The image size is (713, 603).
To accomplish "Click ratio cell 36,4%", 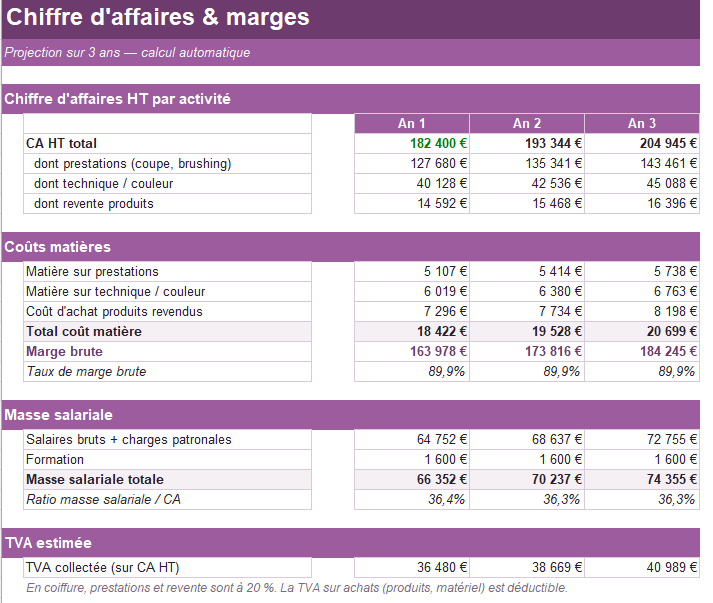I will [x=412, y=499].
